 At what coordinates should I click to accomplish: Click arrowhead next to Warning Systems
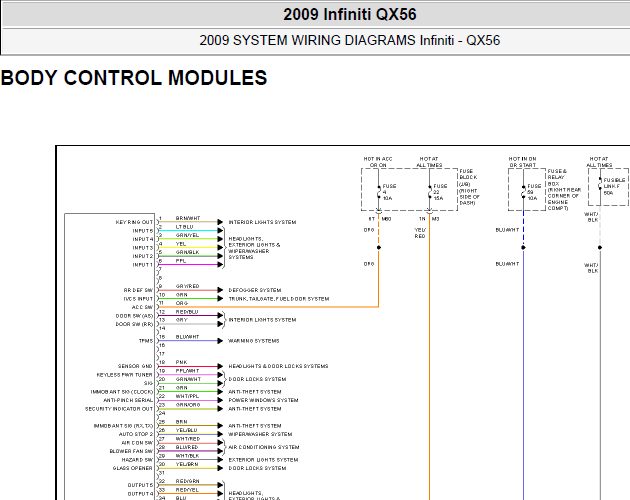[x=220, y=341]
